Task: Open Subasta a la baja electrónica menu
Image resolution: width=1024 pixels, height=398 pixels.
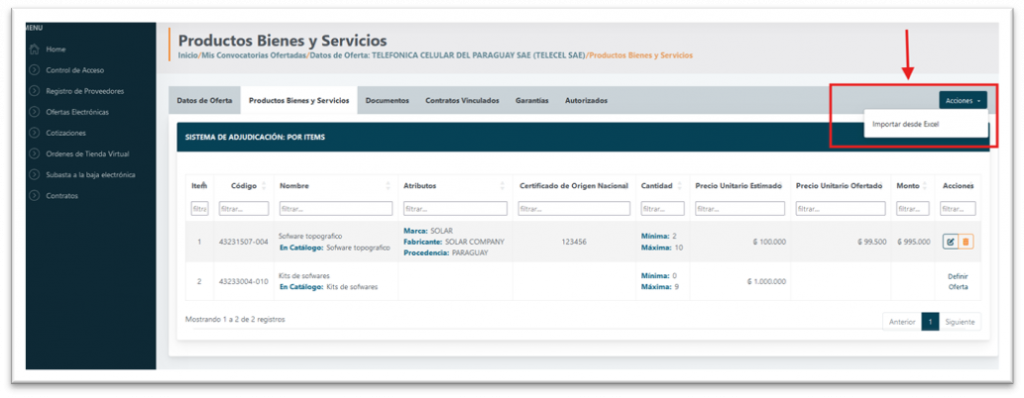Action: [91, 174]
